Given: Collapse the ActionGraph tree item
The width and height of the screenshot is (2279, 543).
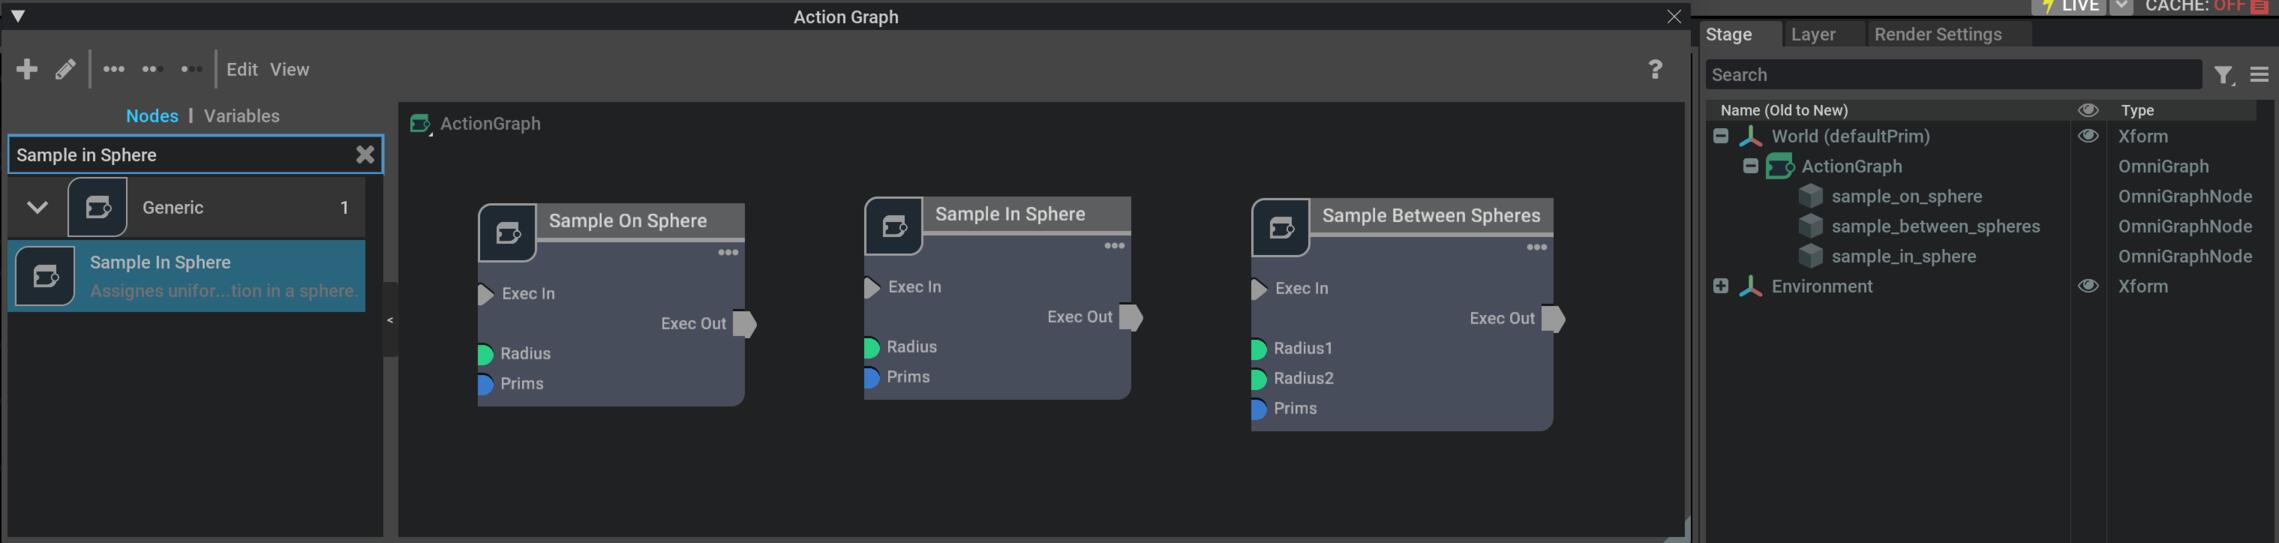Looking at the screenshot, I should coord(1750,166).
